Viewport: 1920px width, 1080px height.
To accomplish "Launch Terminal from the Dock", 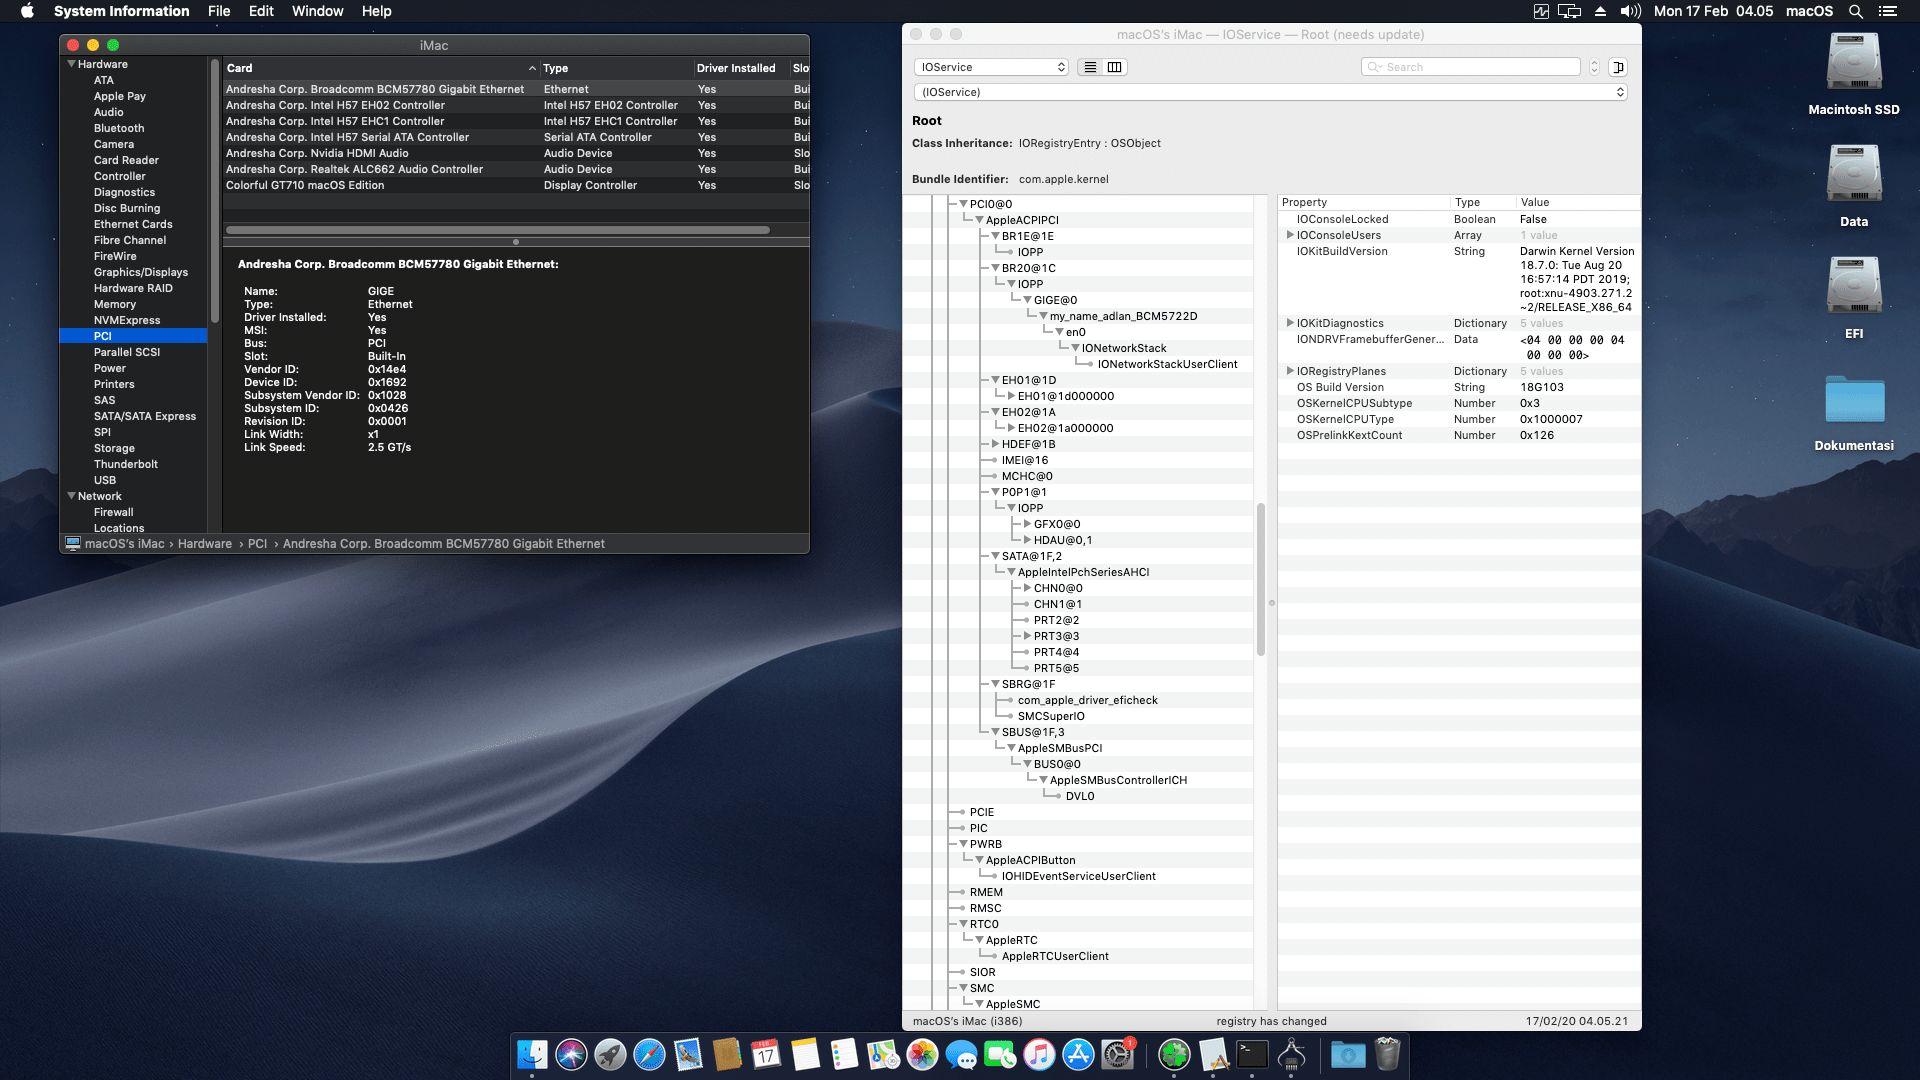I will 1252,1055.
